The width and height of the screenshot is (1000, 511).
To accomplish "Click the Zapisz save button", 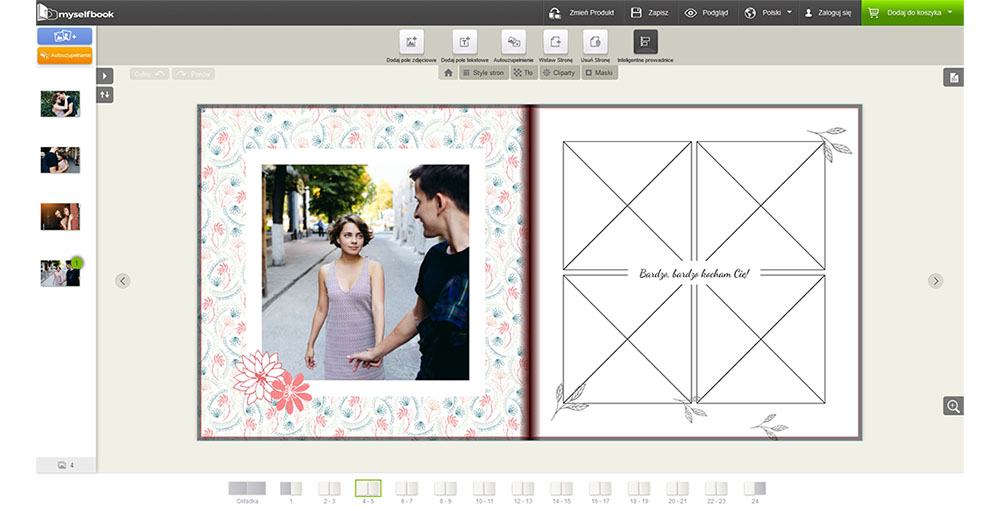I will [x=649, y=13].
